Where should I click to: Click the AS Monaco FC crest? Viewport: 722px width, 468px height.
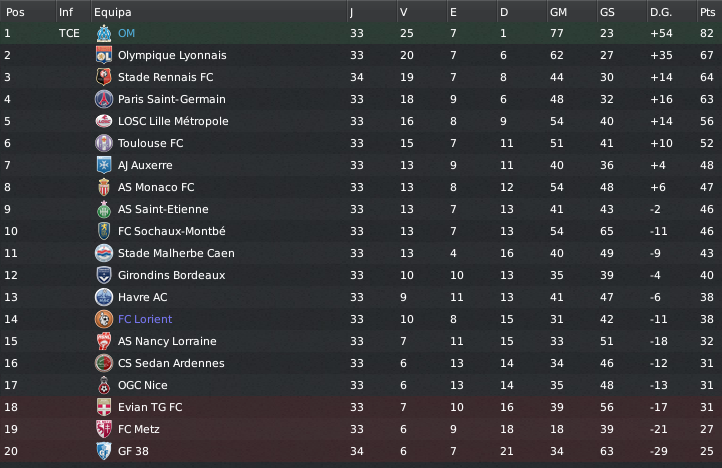click(103, 187)
